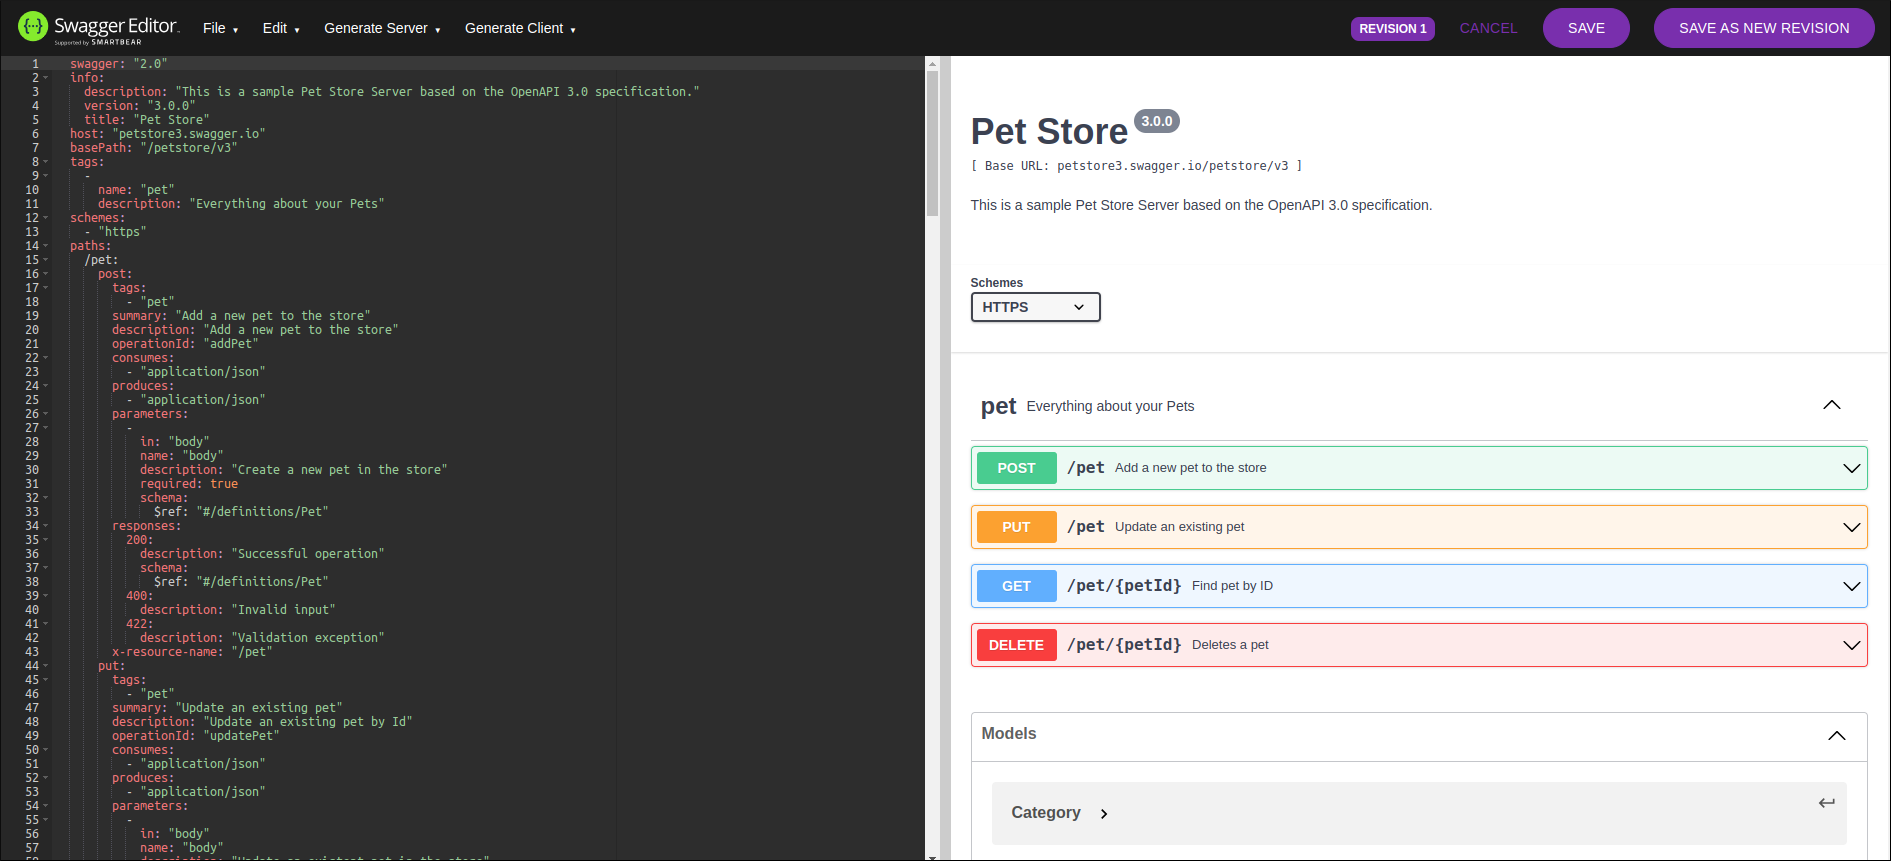Expand the DELETE /pet/{petId} operation chevron
The width and height of the screenshot is (1891, 861).
(x=1851, y=645)
